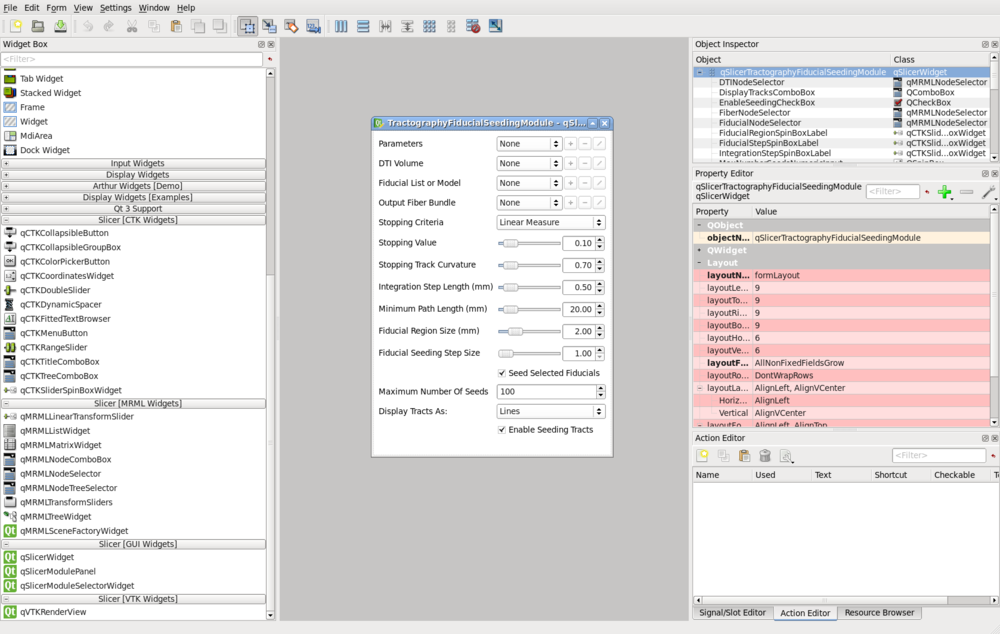
Task: Open the Form menu
Action: [x=56, y=8]
